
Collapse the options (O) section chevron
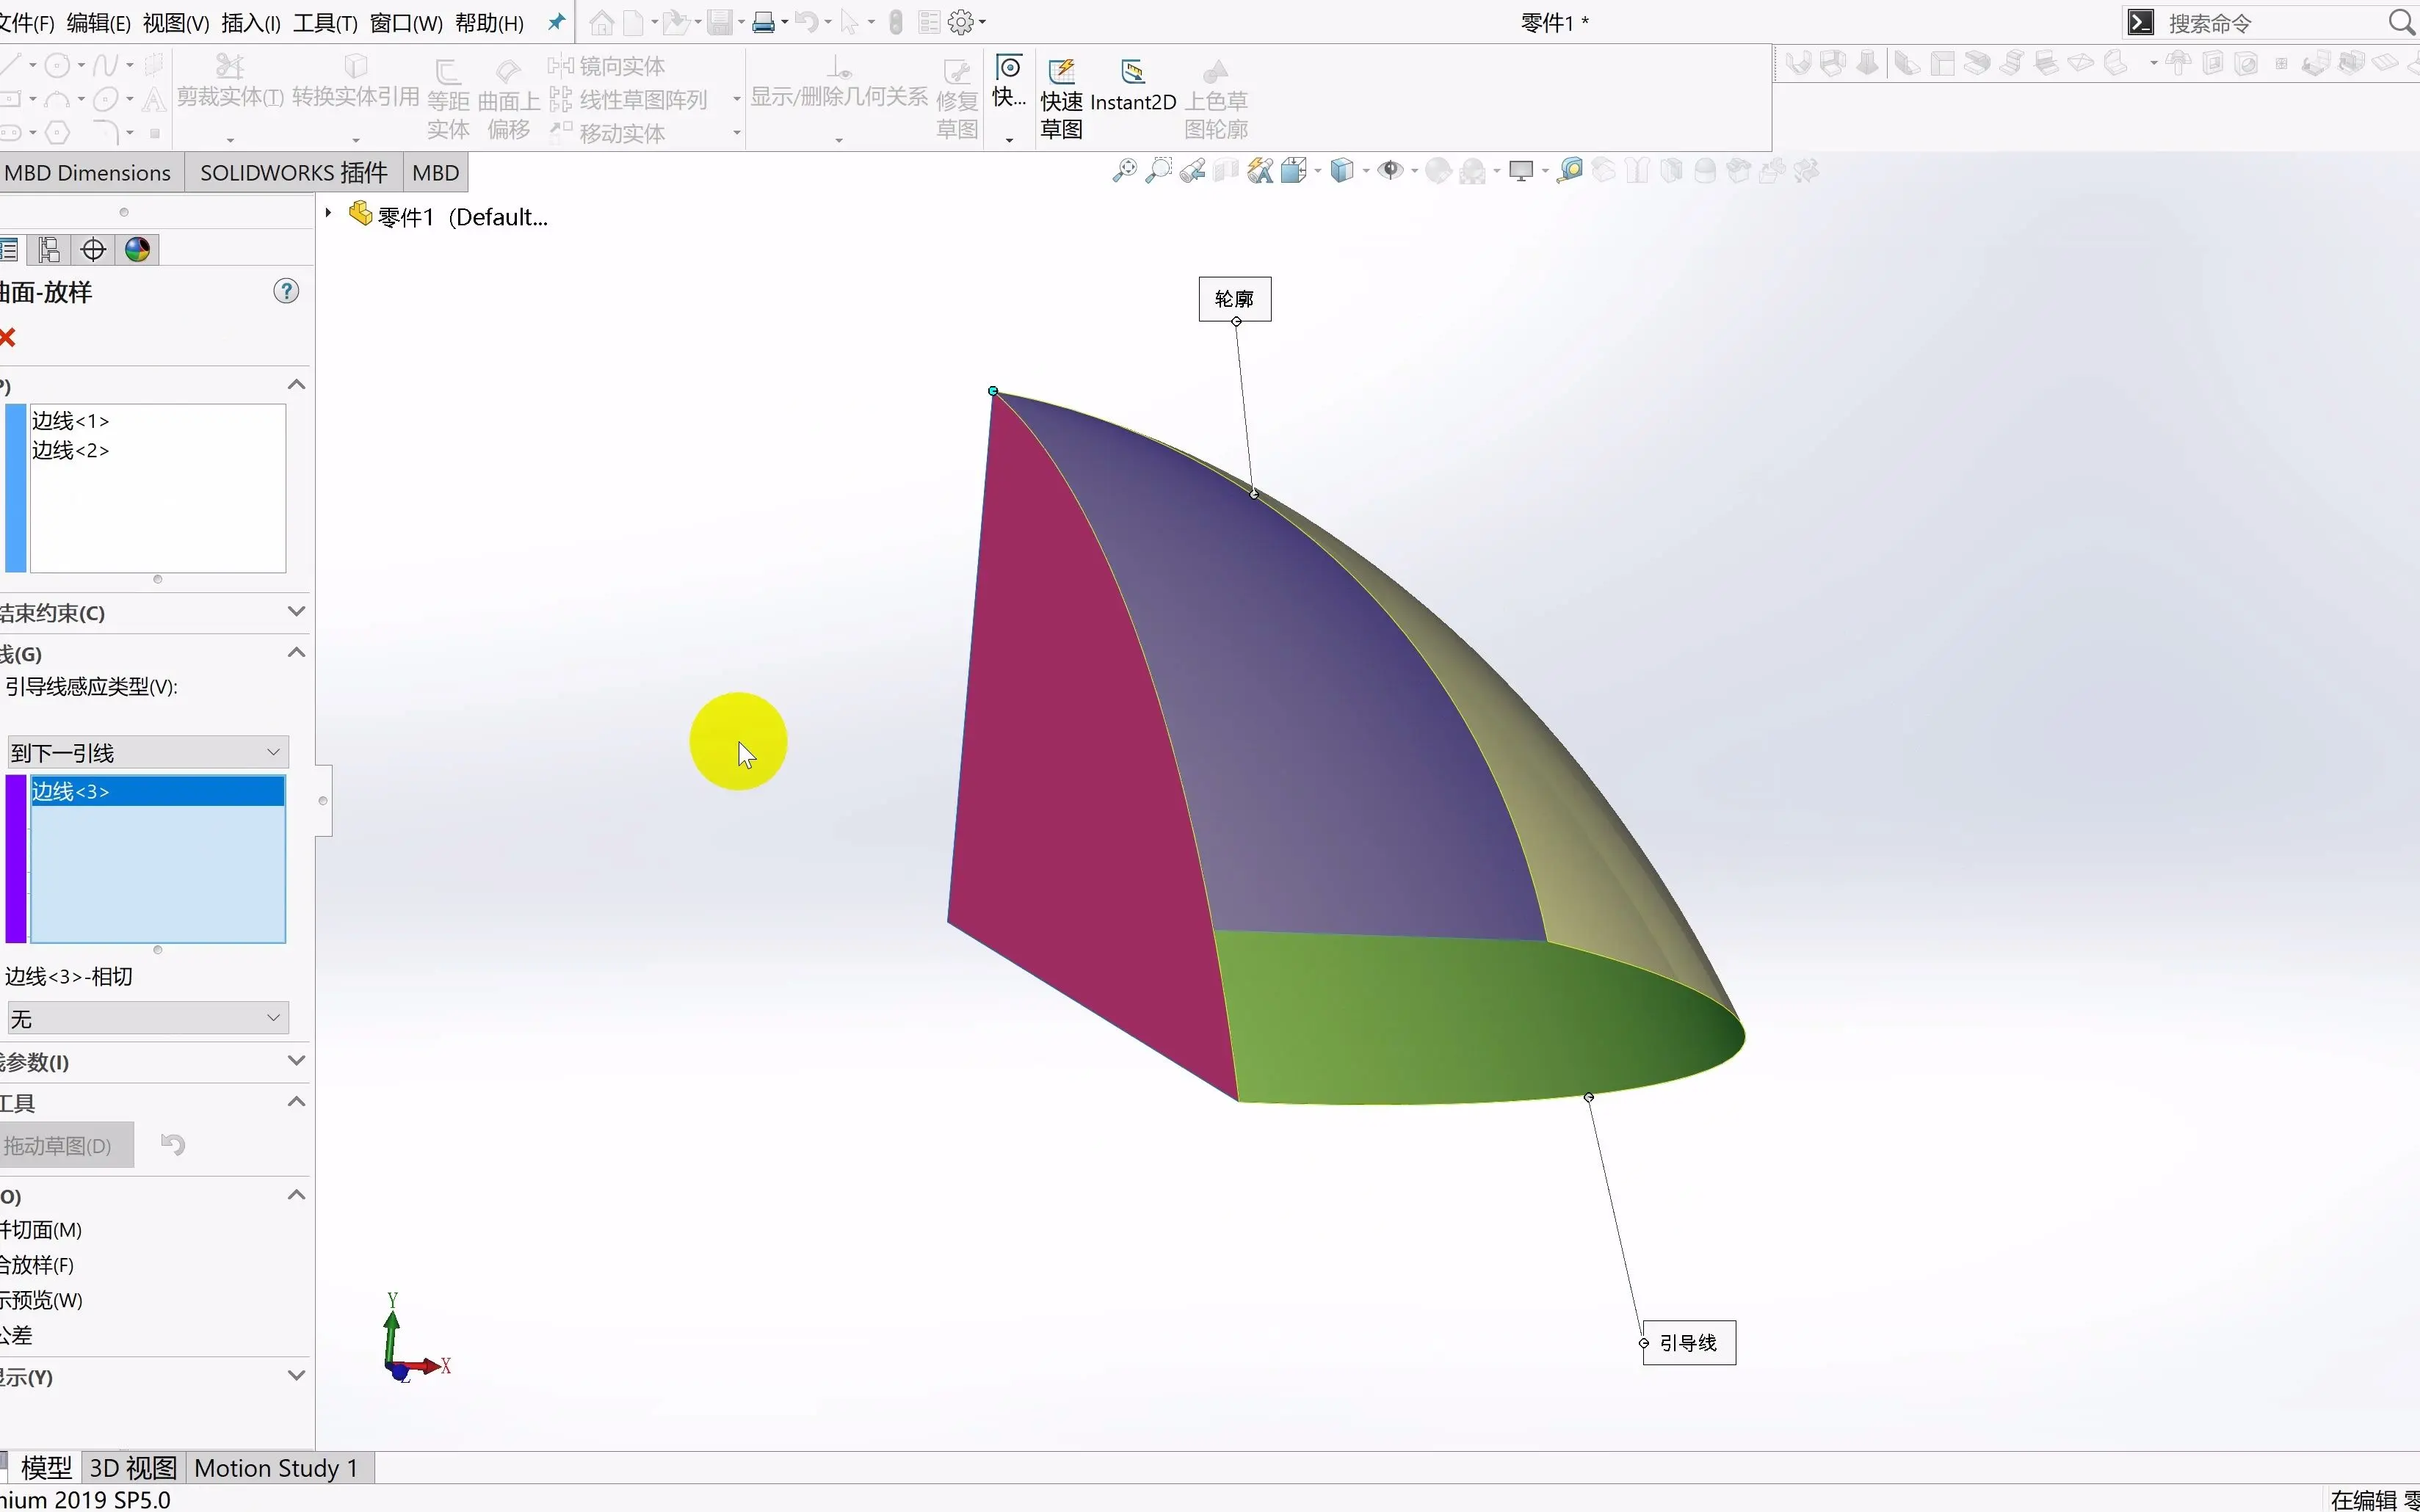(296, 1195)
